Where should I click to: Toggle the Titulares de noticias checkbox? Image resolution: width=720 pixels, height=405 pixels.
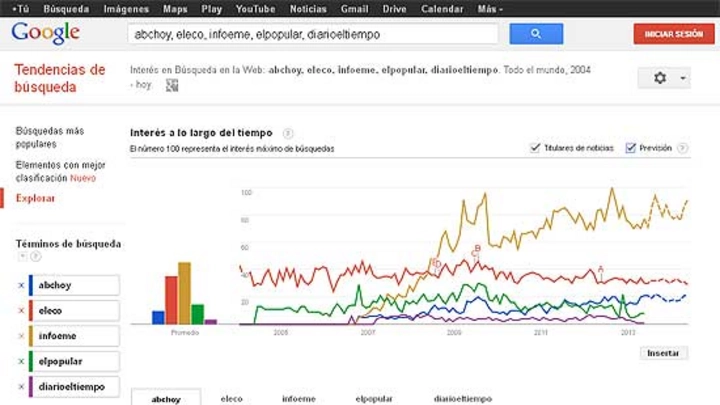535,148
